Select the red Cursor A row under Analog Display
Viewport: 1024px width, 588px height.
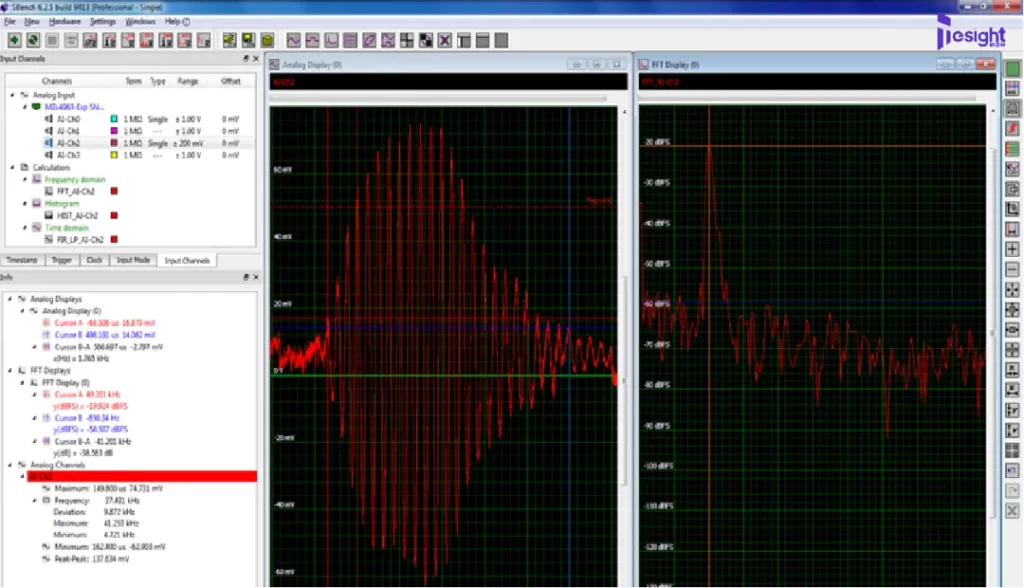[104, 323]
